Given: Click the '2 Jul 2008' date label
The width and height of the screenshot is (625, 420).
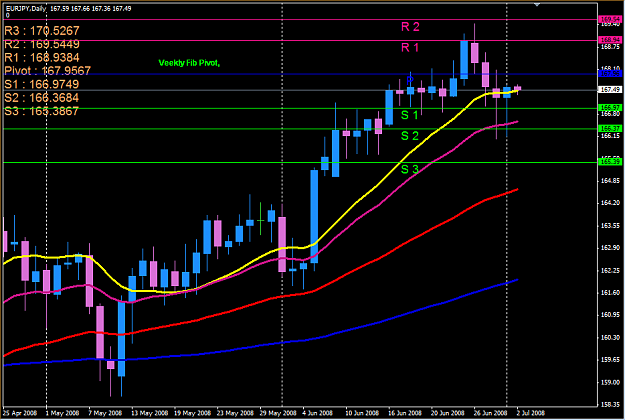Looking at the screenshot, I should (x=531, y=413).
